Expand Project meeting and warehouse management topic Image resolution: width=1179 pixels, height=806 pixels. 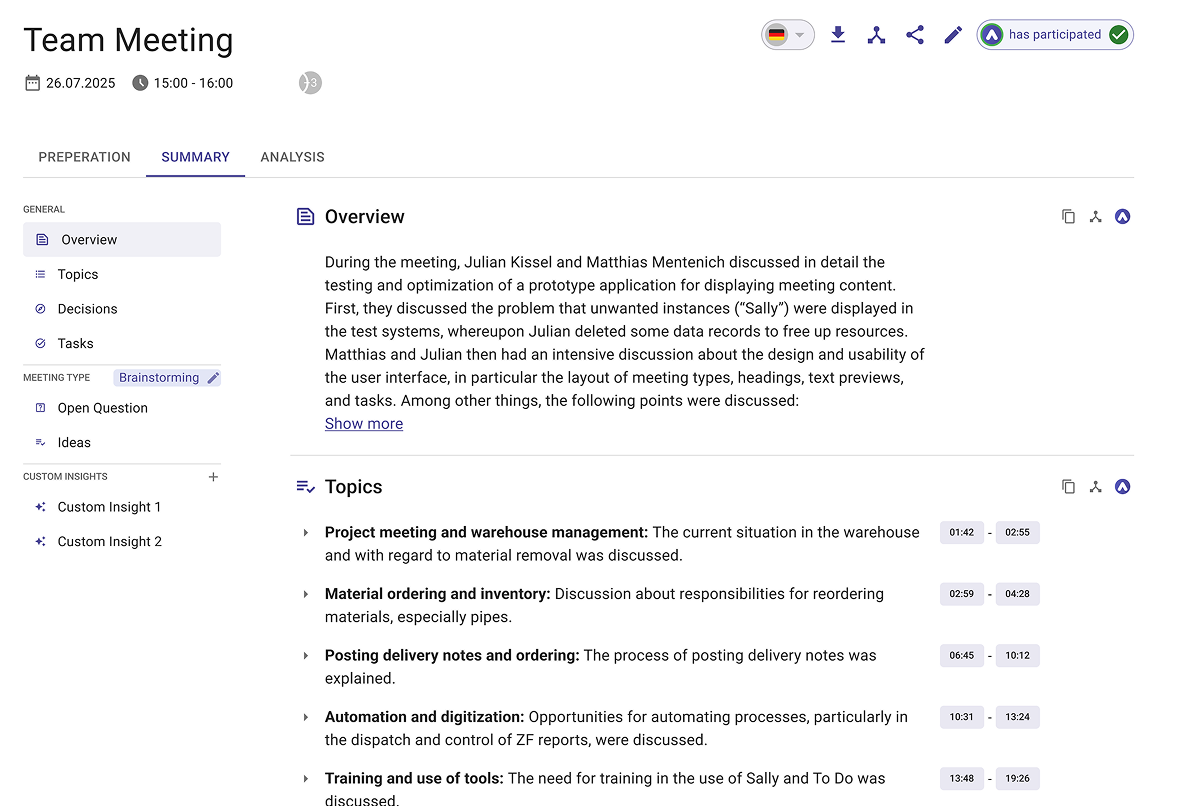click(306, 533)
